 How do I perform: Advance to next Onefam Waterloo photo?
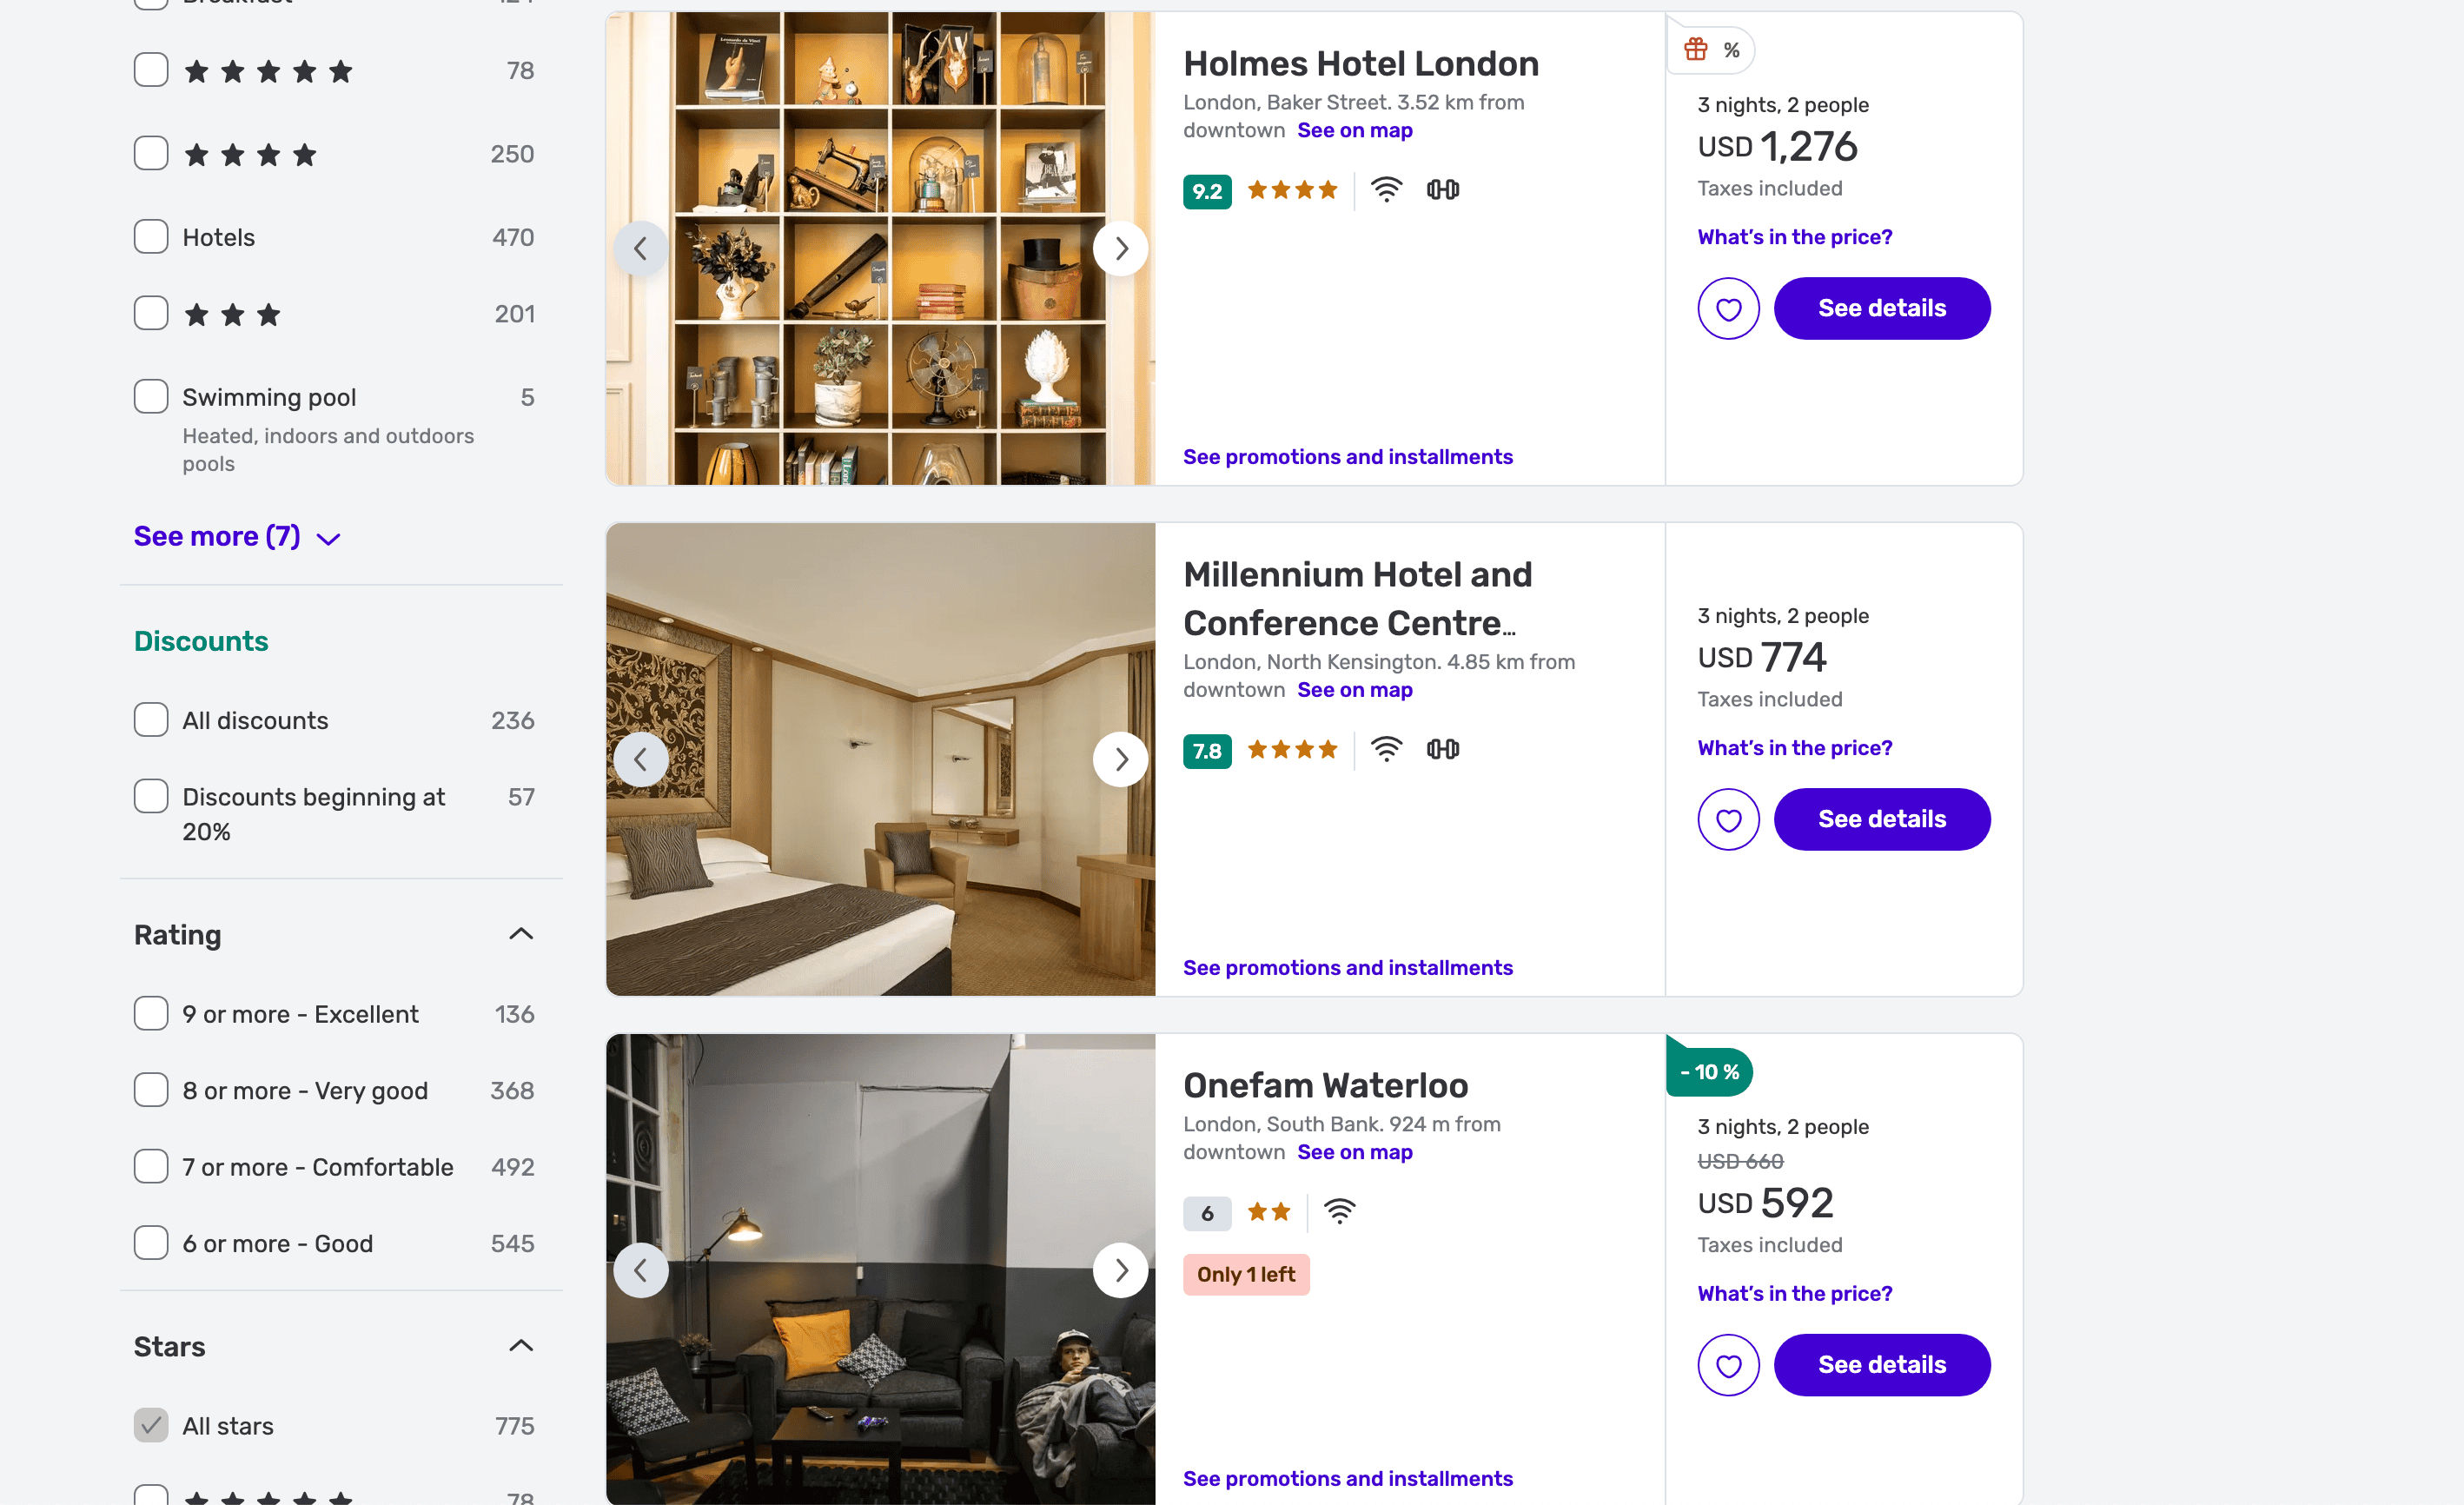coord(1120,1270)
